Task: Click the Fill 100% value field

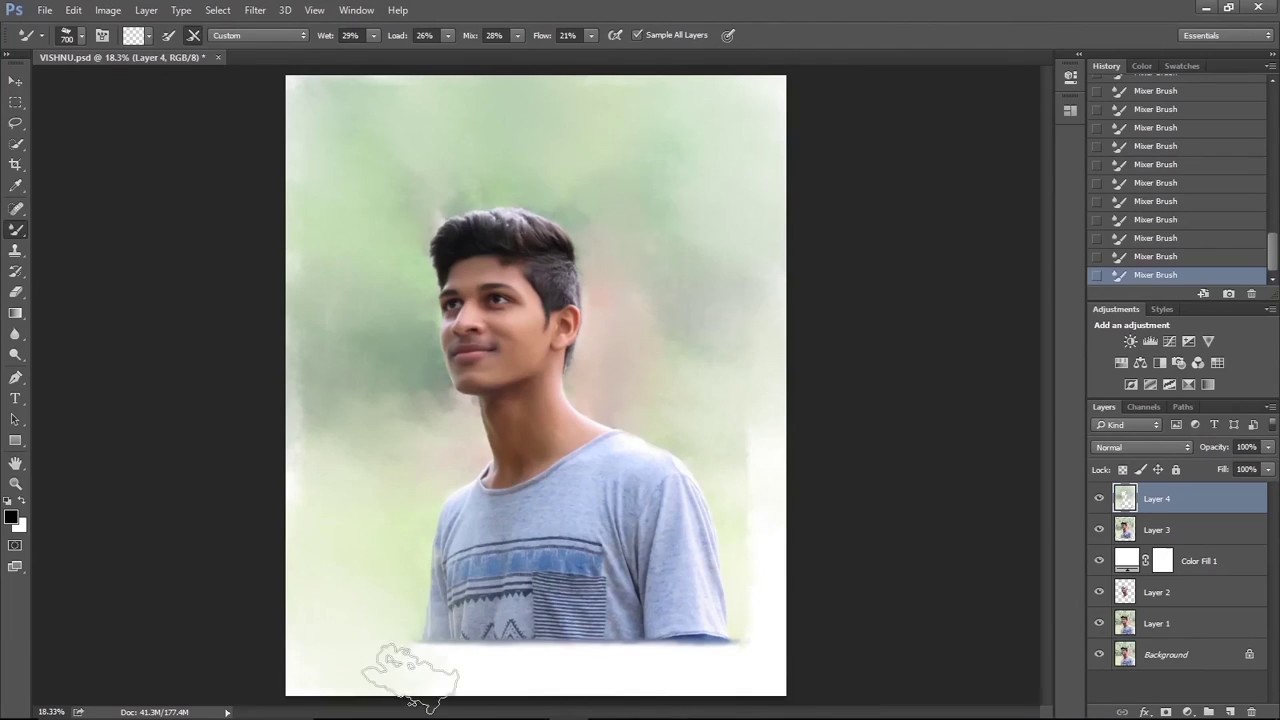Action: tap(1246, 469)
